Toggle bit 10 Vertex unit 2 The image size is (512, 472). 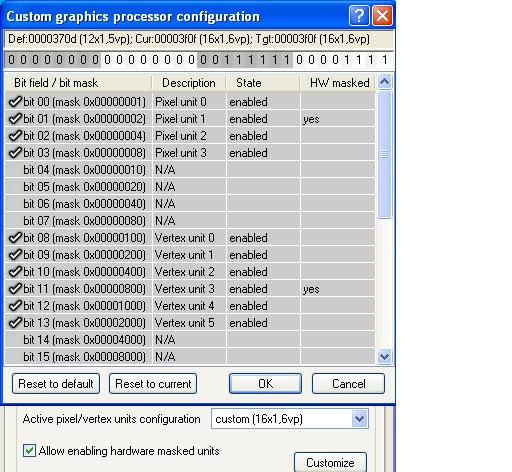15,272
